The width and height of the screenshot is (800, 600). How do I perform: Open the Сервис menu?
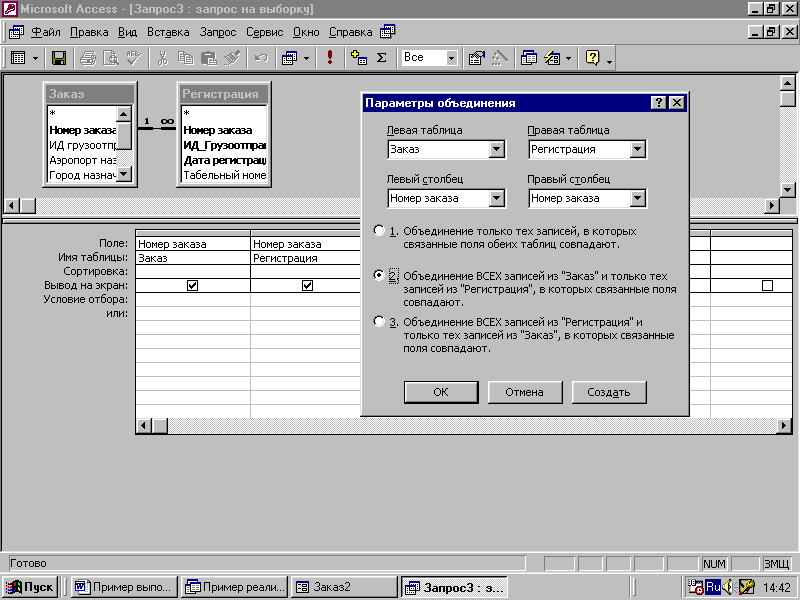click(x=264, y=32)
